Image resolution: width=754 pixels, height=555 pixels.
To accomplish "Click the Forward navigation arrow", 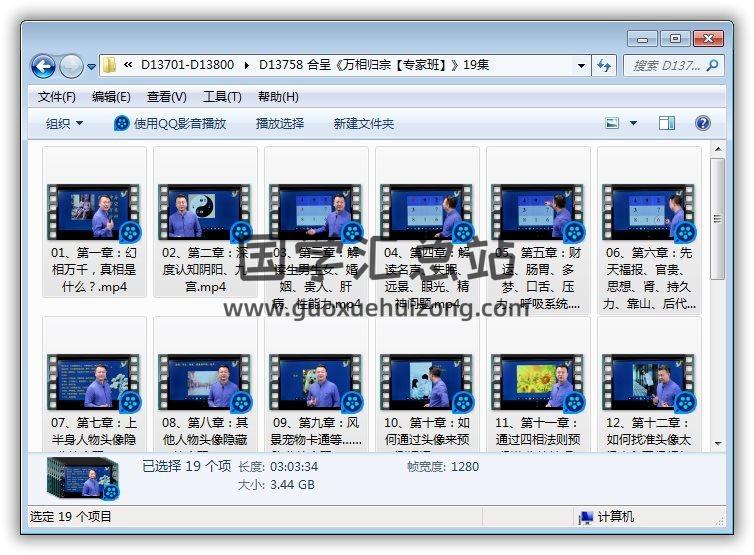I will point(72,66).
